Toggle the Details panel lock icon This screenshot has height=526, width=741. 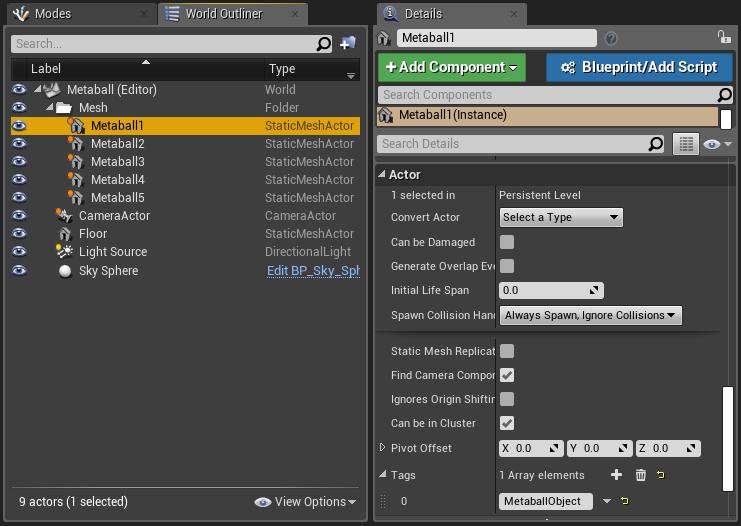[724, 36]
